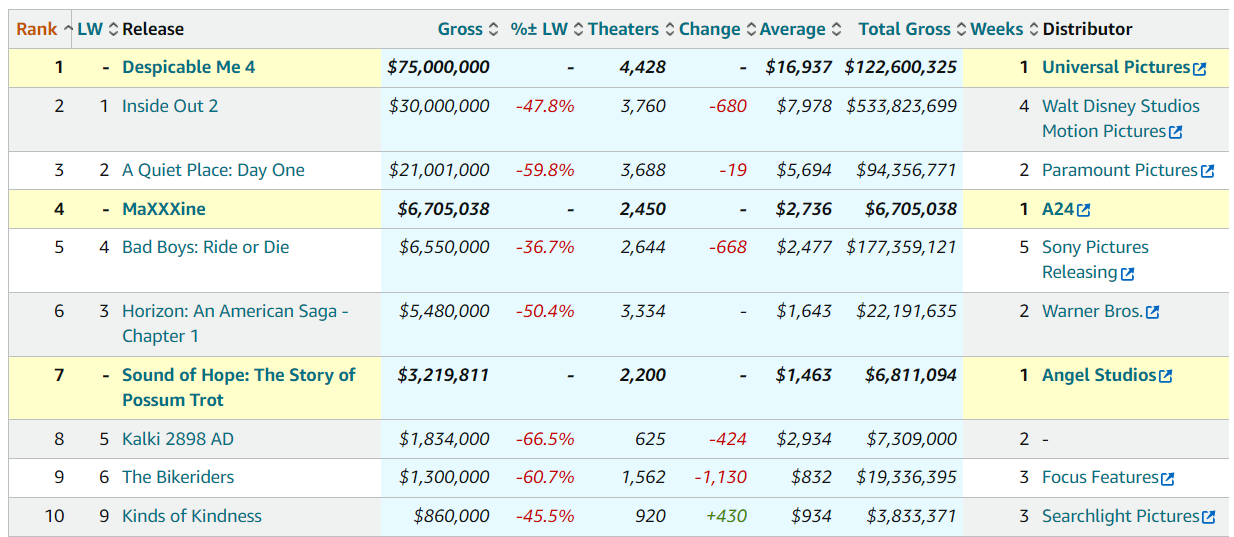Click external link icon next to Universal Pictures
The image size is (1234, 537).
pos(1200,69)
